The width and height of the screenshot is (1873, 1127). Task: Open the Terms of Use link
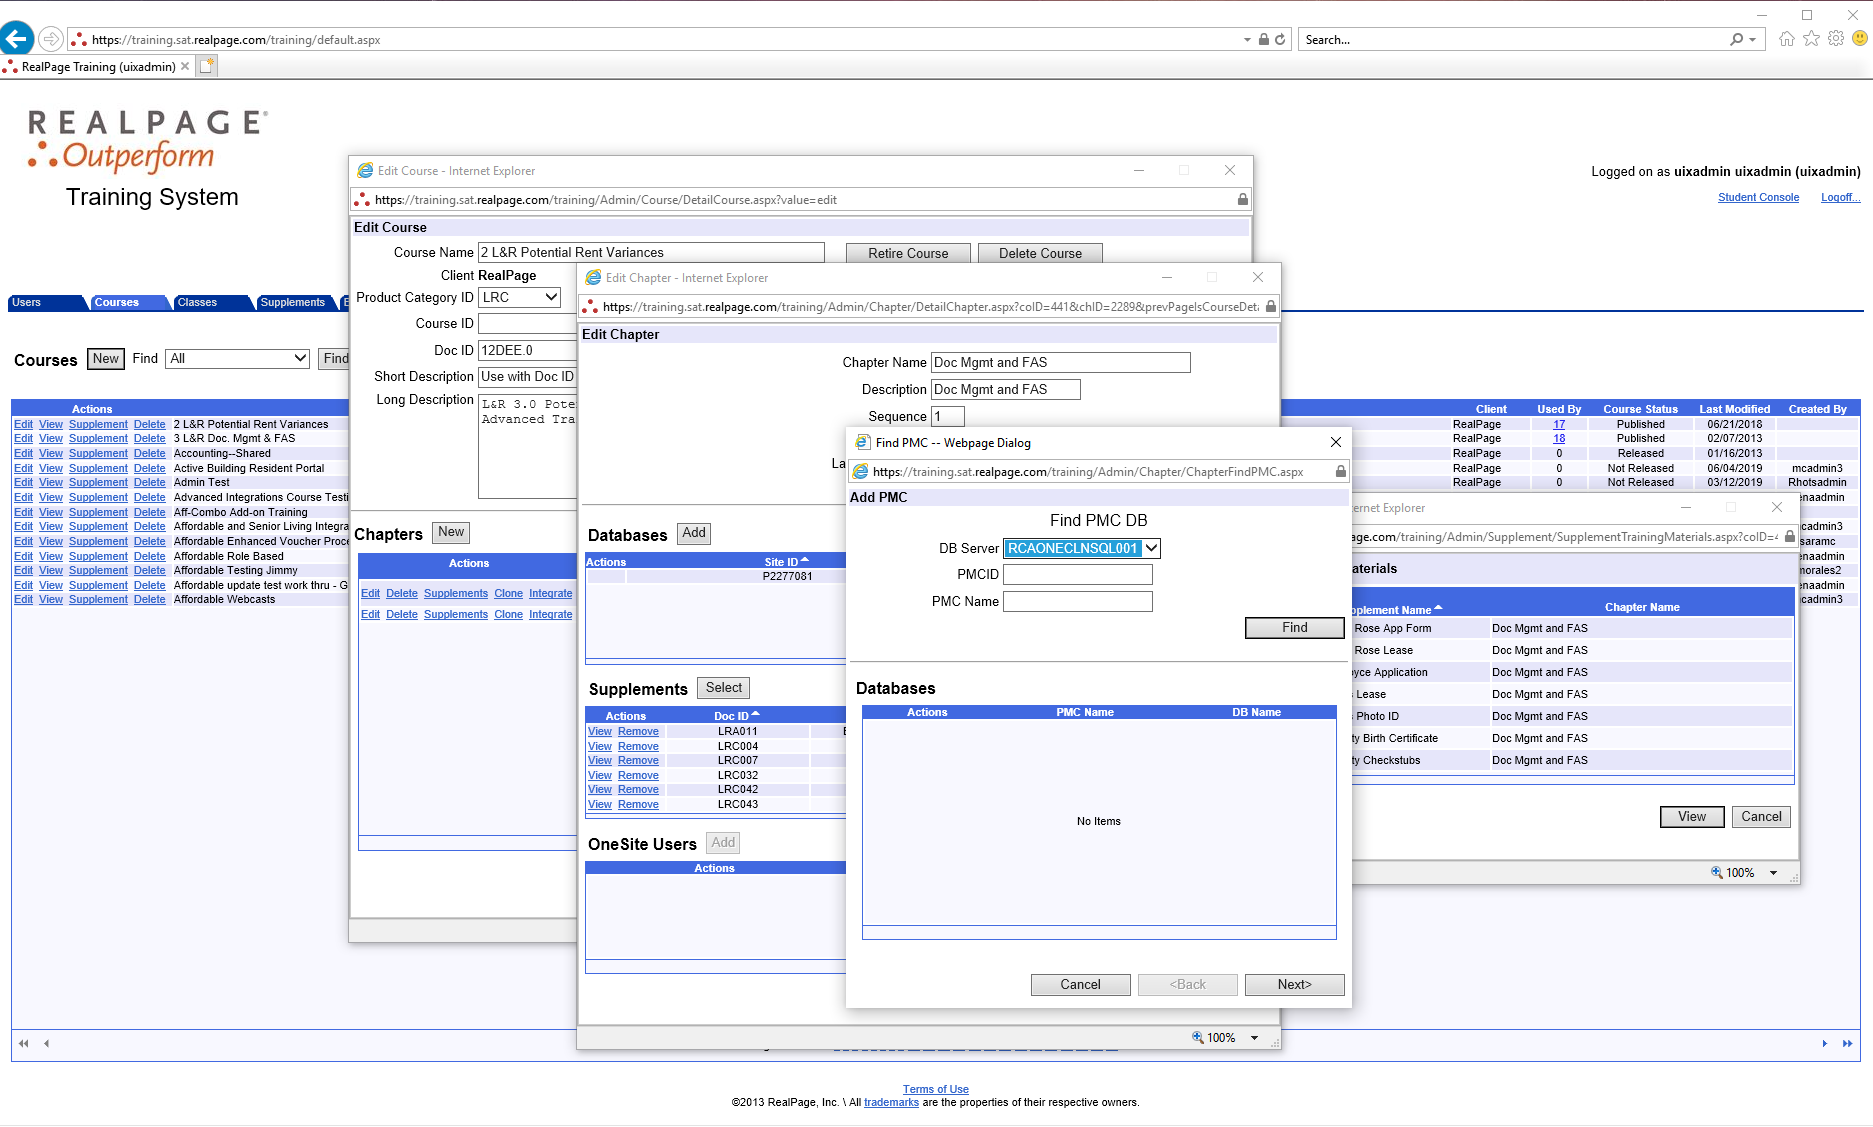pyautogui.click(x=935, y=1089)
